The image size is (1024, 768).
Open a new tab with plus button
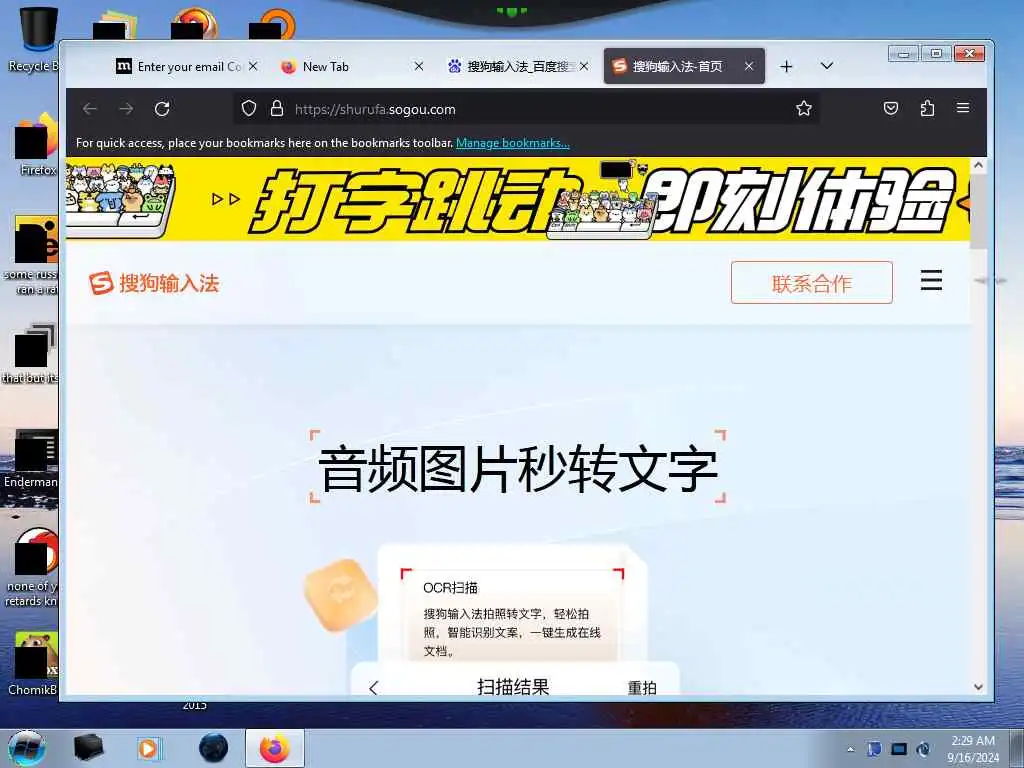(786, 67)
